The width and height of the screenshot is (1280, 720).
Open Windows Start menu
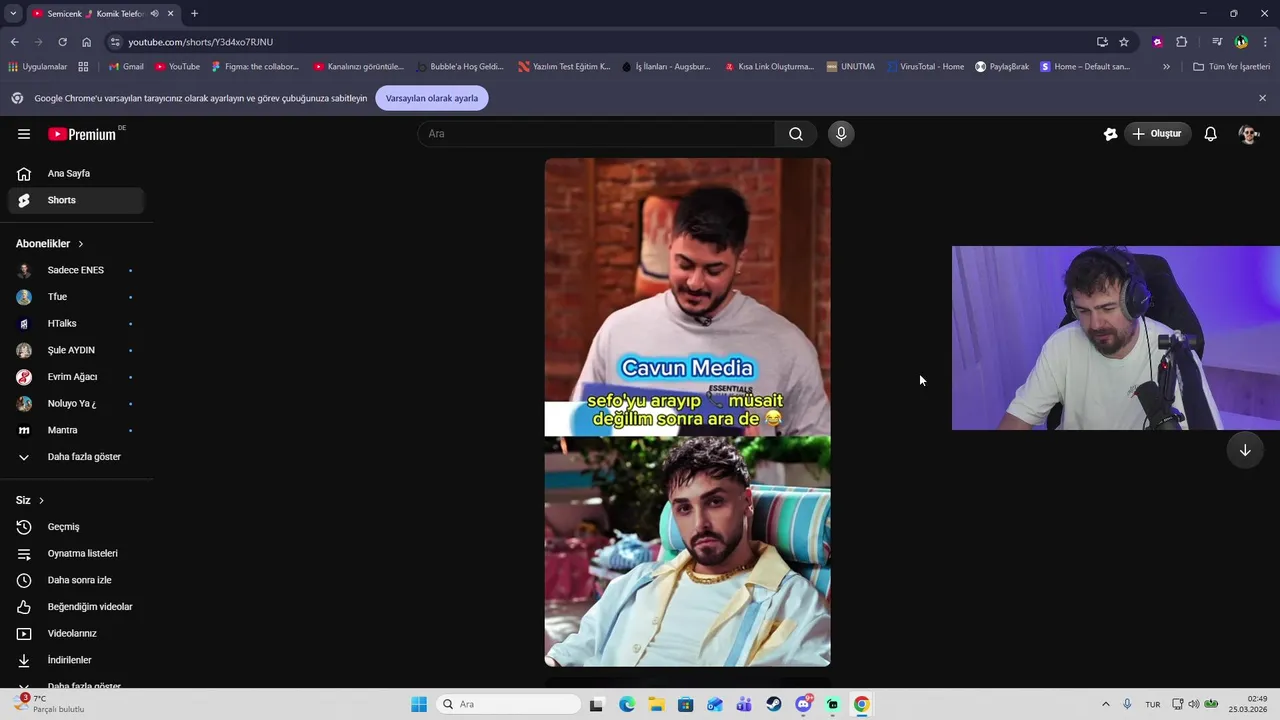click(x=419, y=704)
